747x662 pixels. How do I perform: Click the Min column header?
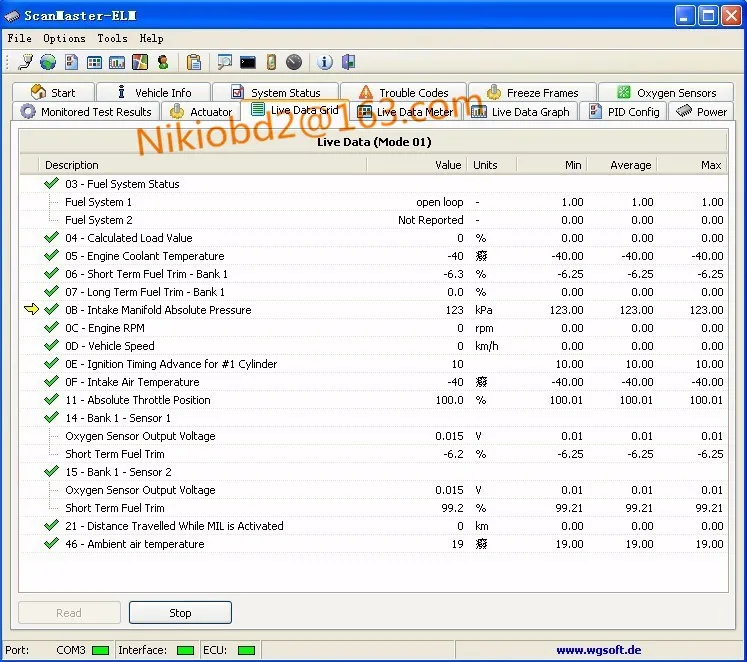point(552,165)
